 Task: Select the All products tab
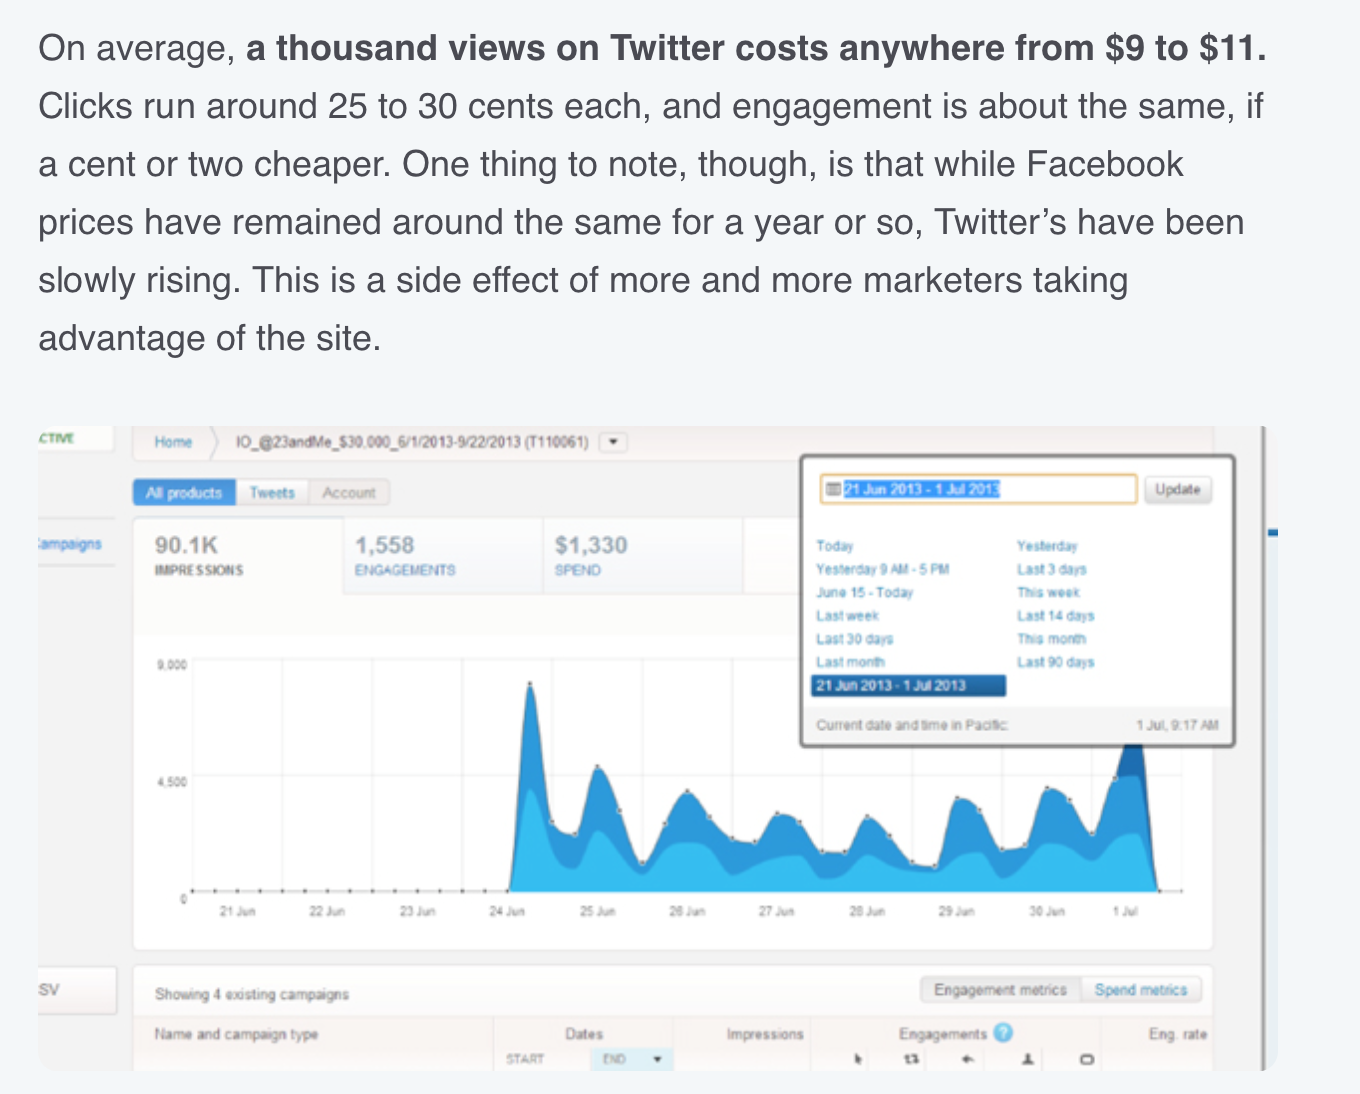tap(184, 492)
